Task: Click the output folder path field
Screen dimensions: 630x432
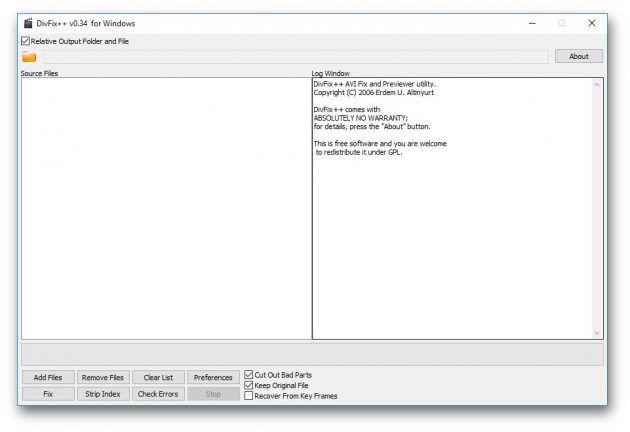Action: (296, 57)
